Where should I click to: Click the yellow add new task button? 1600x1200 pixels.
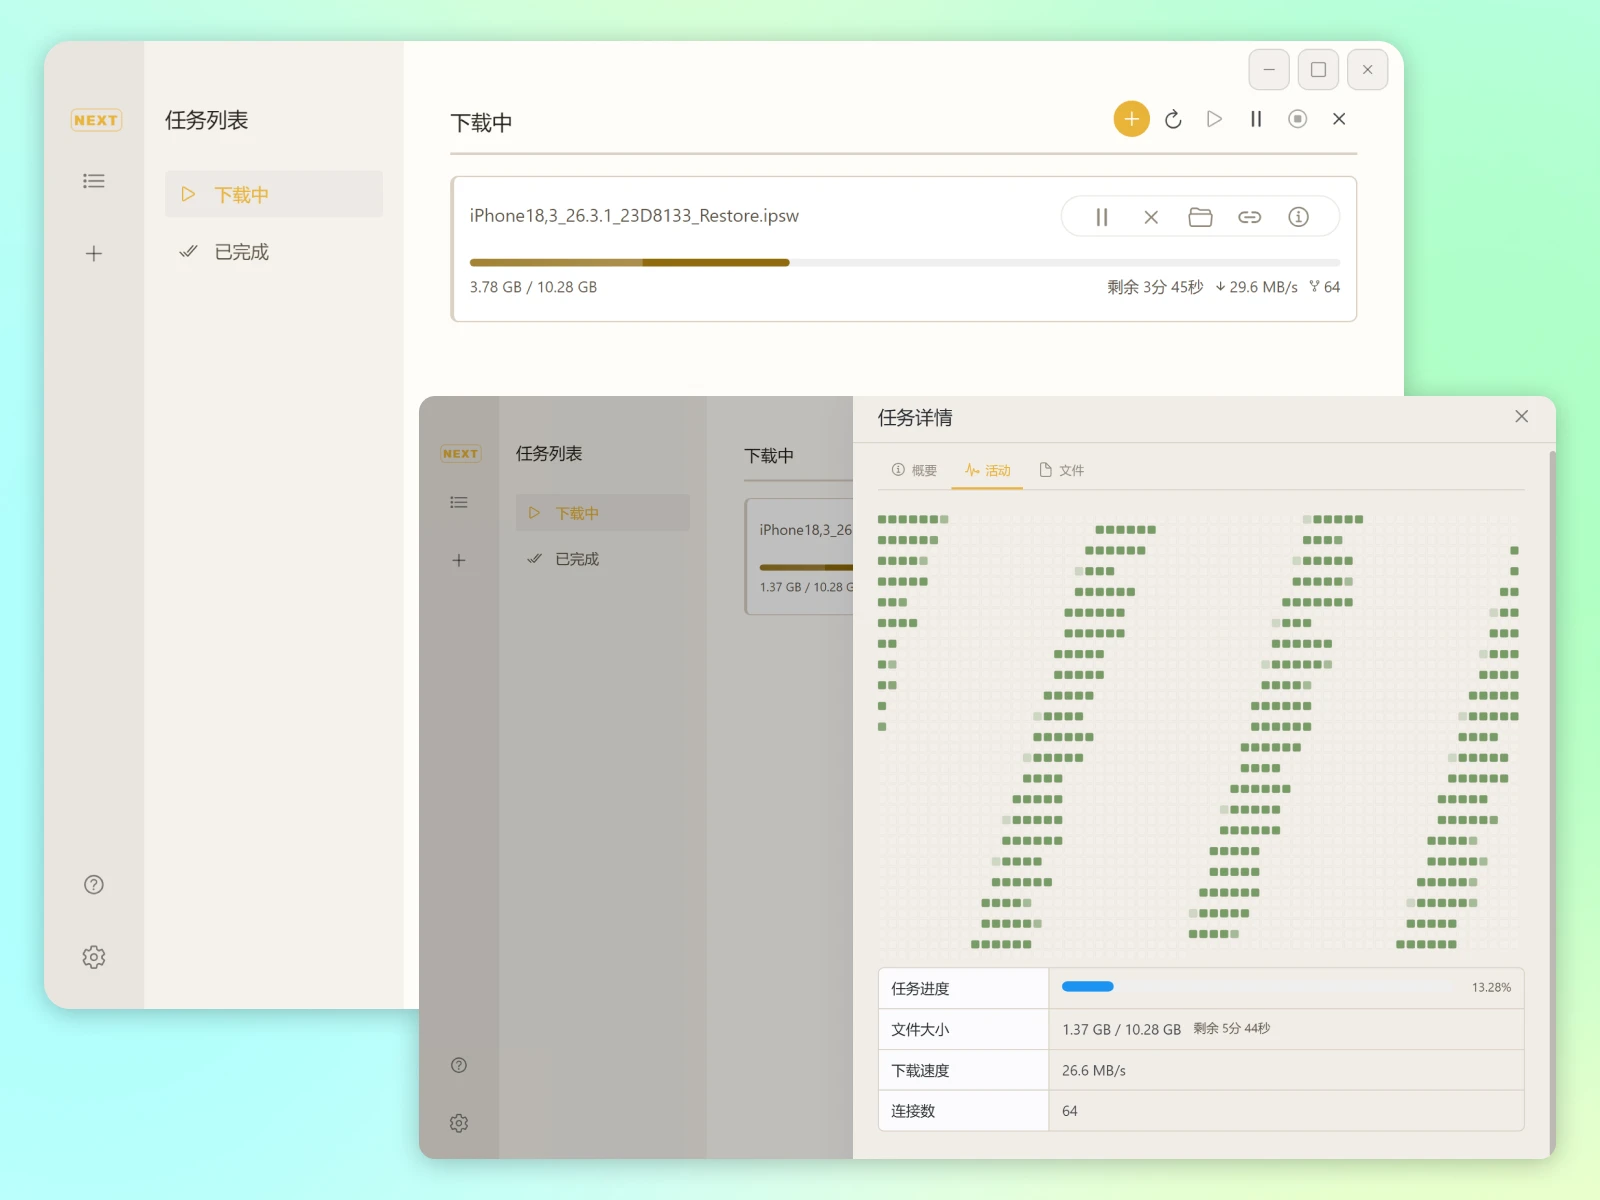coord(1131,119)
